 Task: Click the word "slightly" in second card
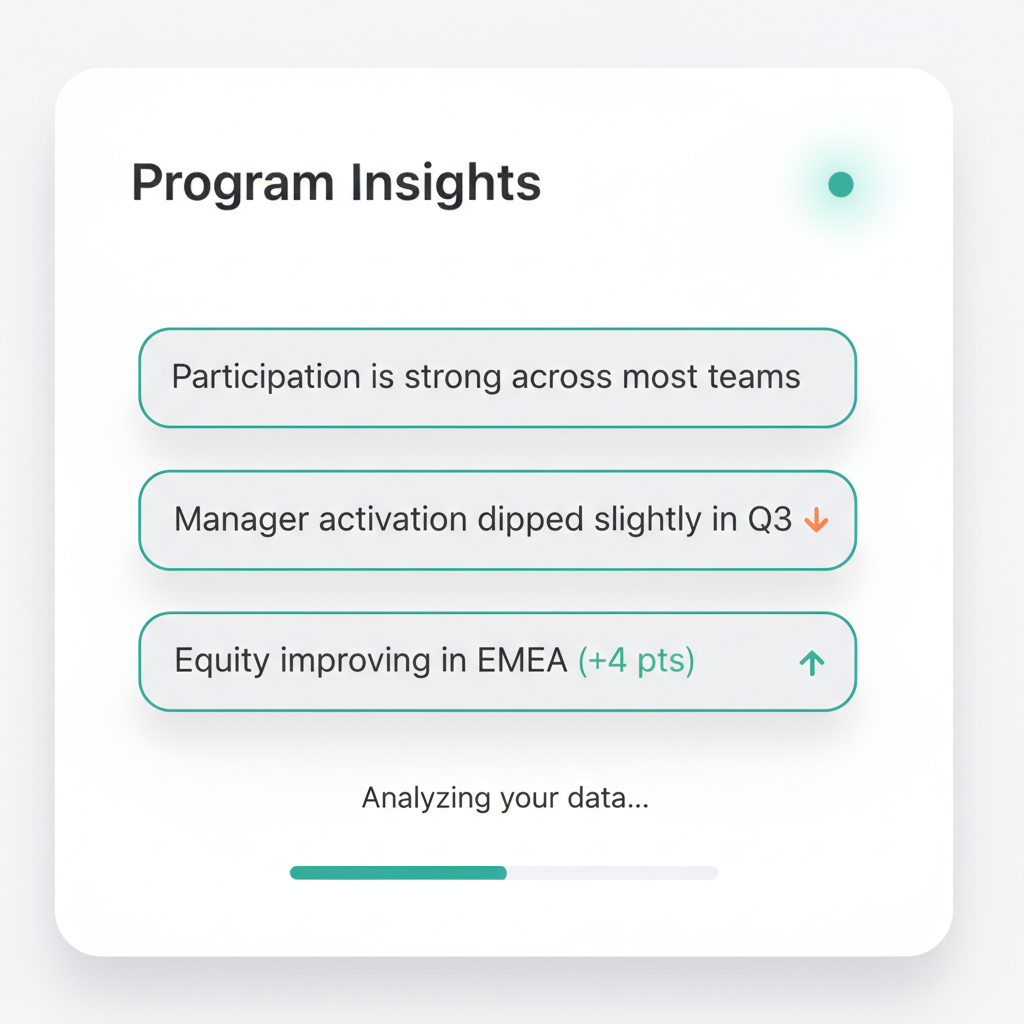650,520
